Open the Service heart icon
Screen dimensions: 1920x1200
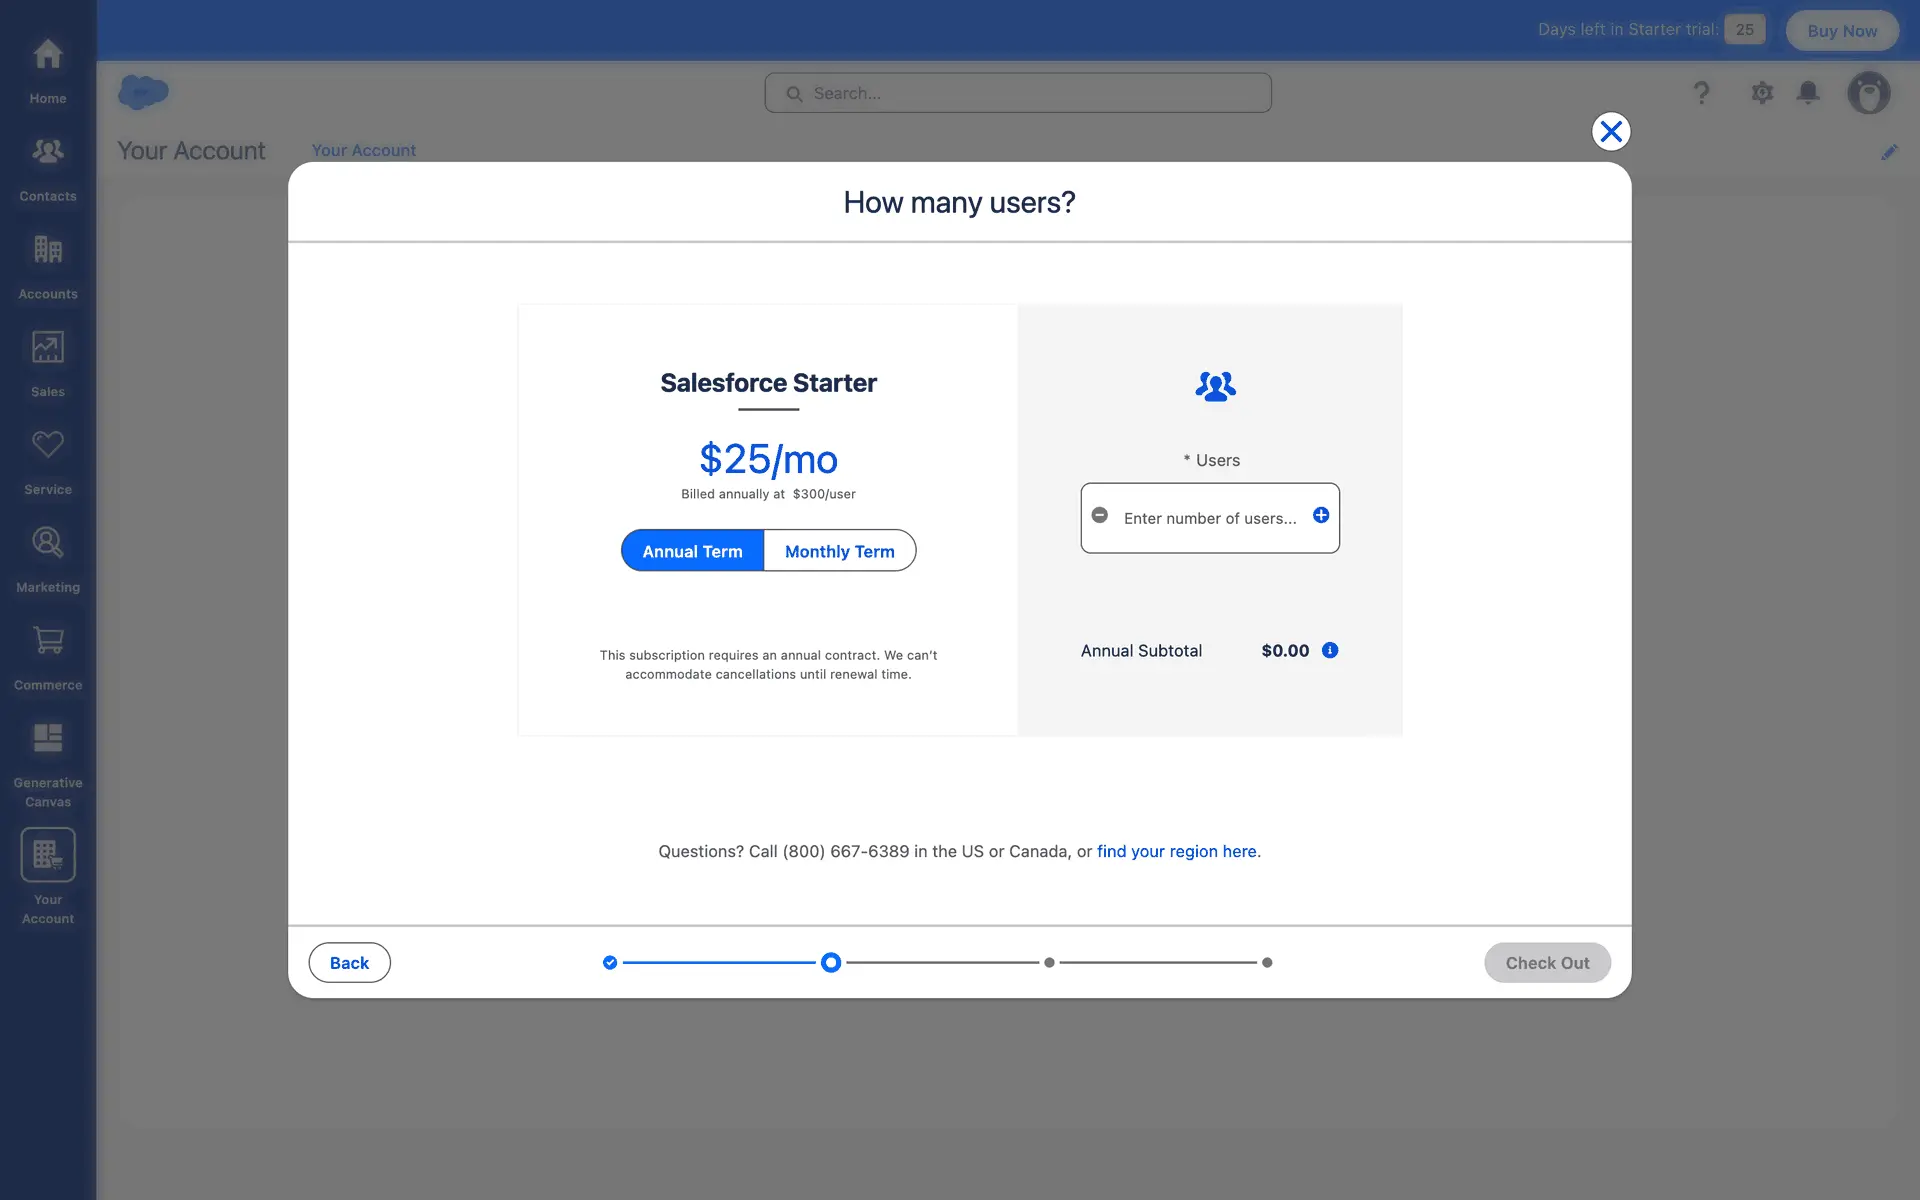[x=47, y=459]
